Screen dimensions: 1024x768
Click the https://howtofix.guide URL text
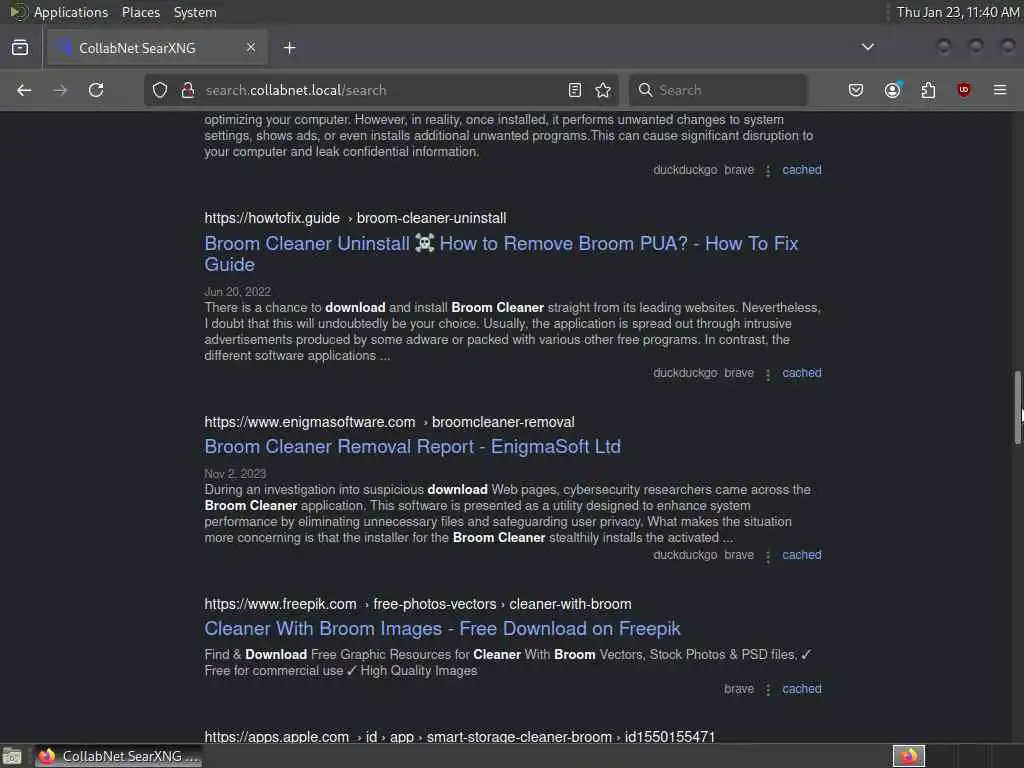point(272,218)
